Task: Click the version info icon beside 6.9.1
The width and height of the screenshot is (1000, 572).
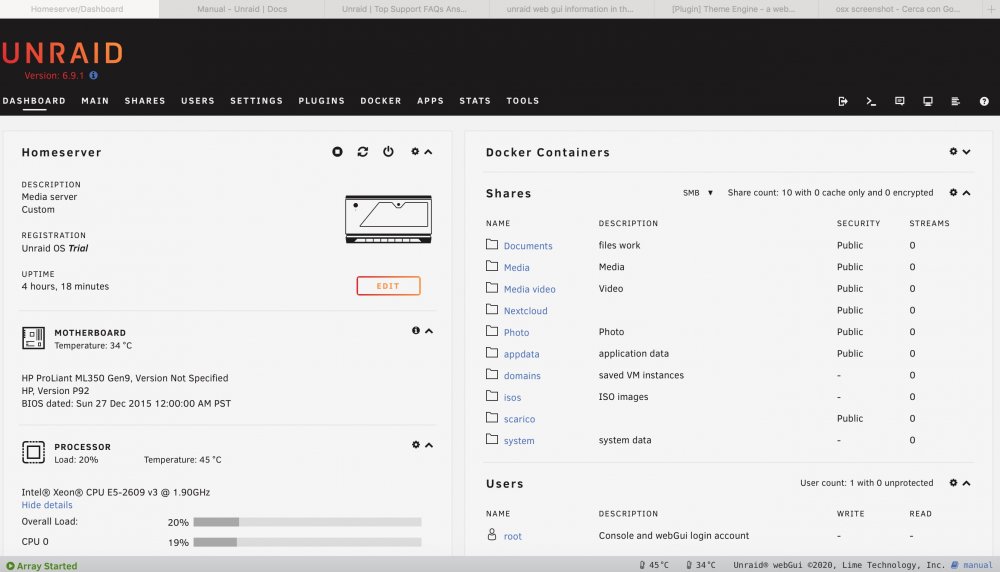Action: click(x=94, y=75)
